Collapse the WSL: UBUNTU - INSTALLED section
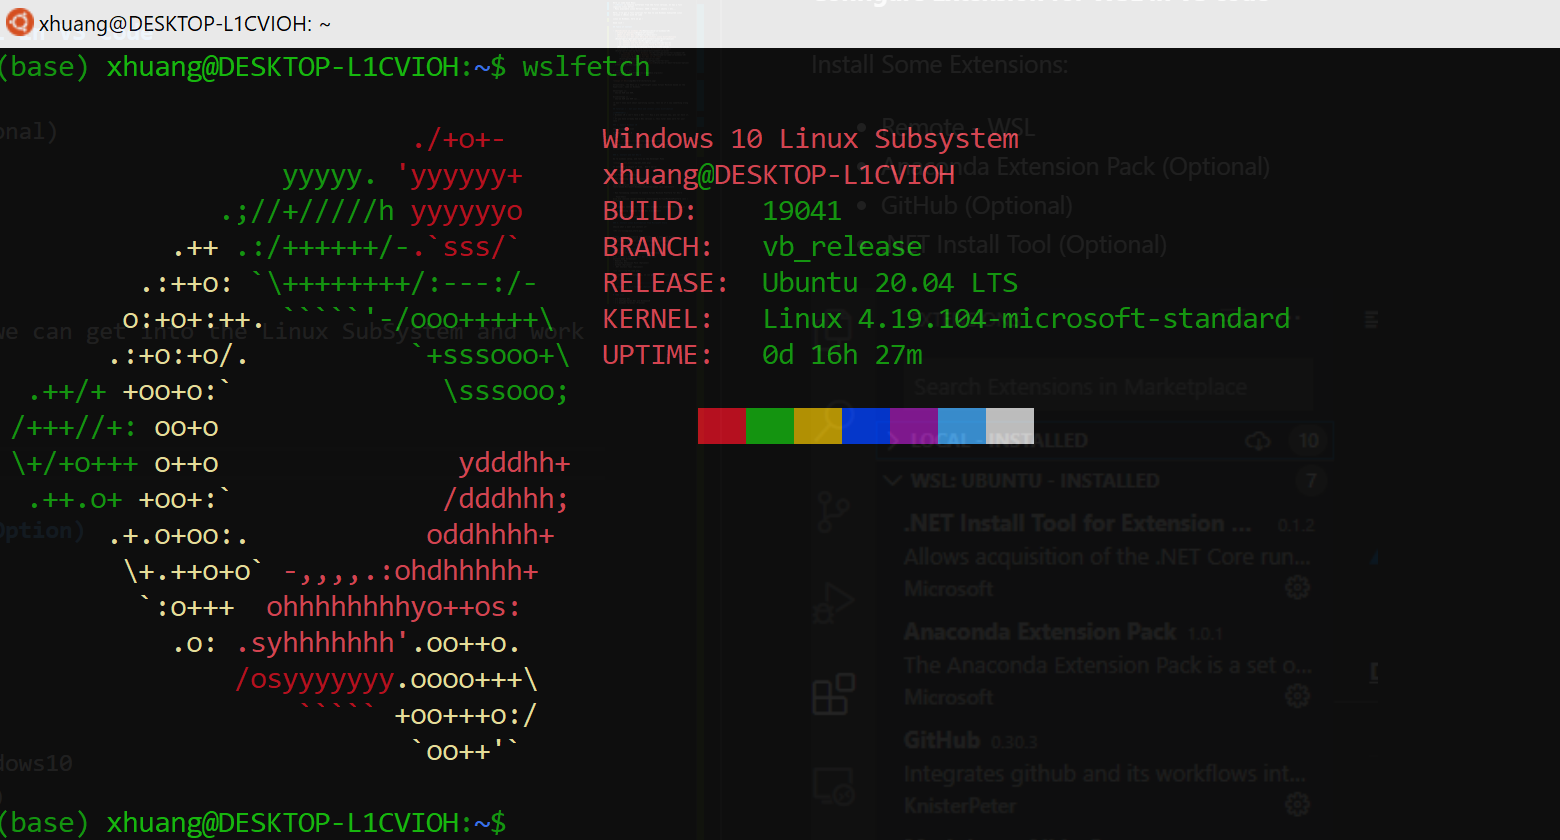 click(x=893, y=480)
